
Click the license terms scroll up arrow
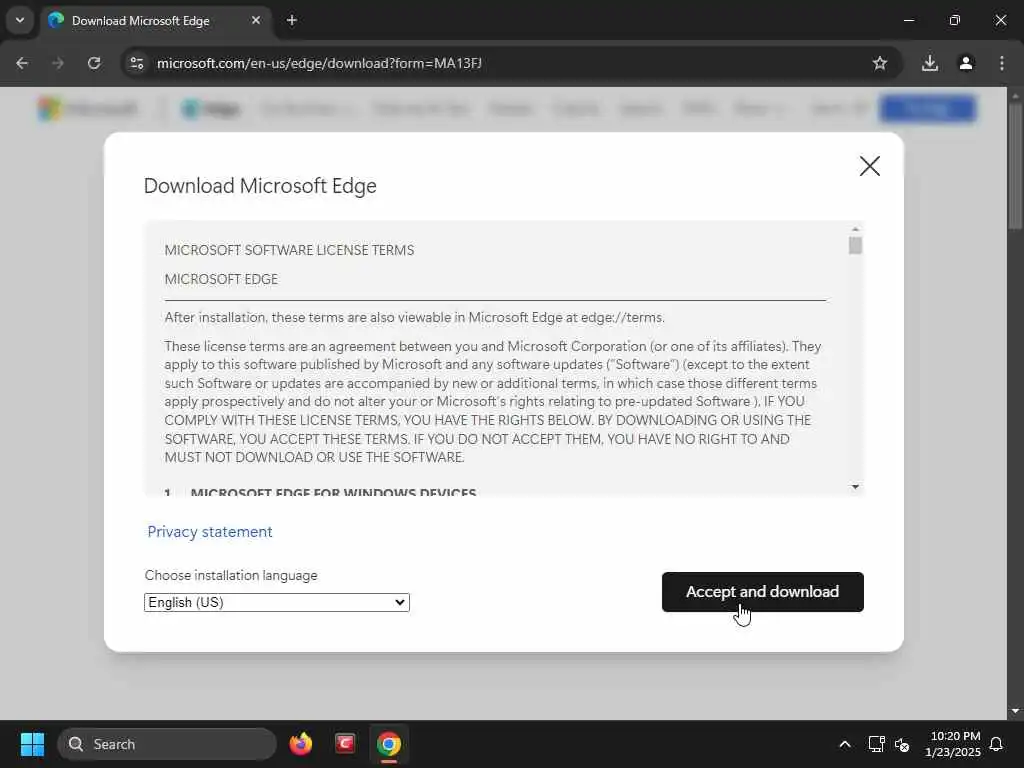[855, 229]
